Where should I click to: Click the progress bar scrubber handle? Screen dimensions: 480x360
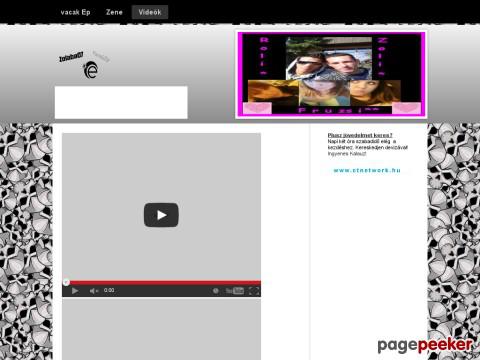click(66, 283)
